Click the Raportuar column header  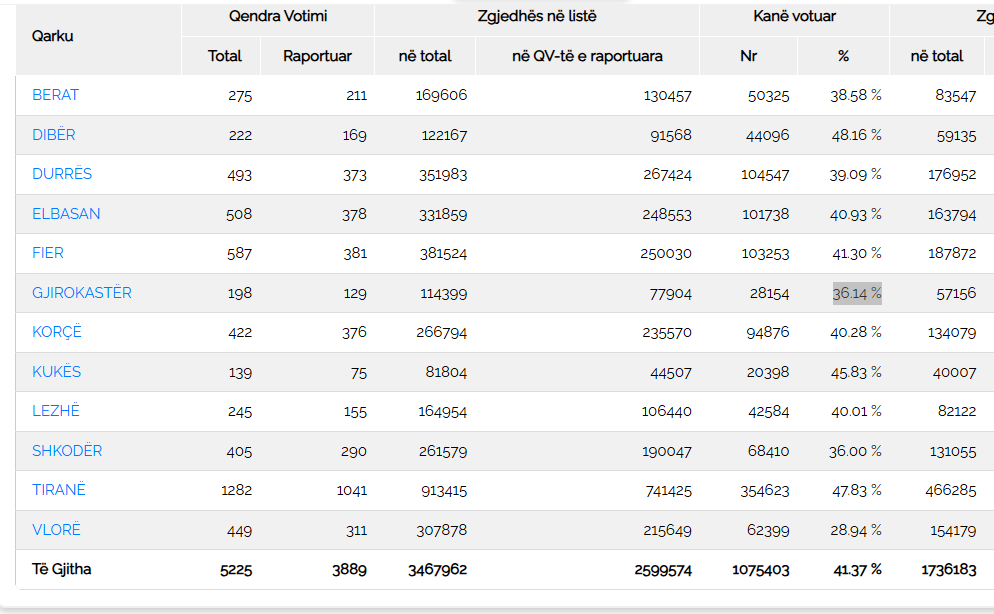317,56
